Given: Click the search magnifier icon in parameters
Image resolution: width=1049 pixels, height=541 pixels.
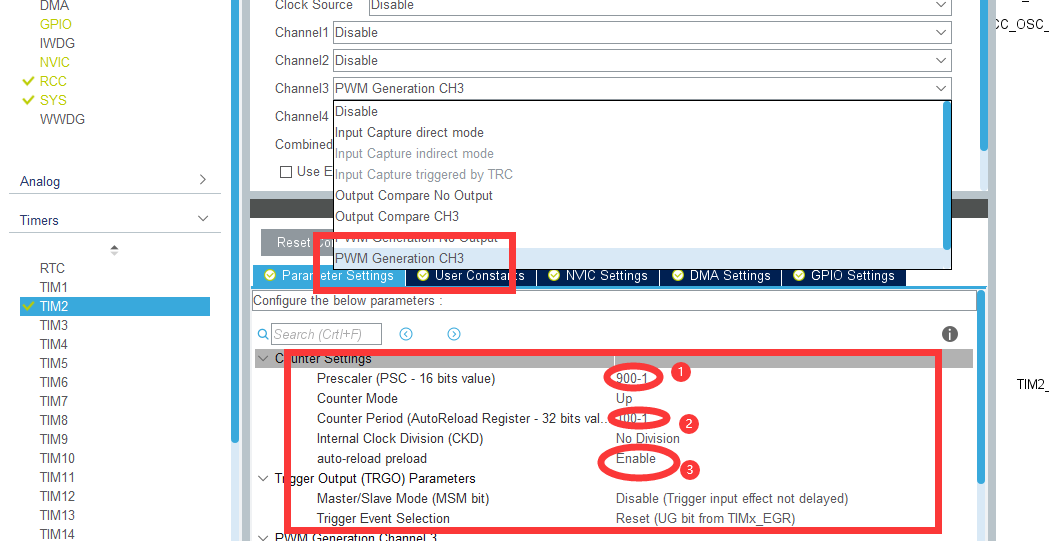Looking at the screenshot, I should point(263,335).
